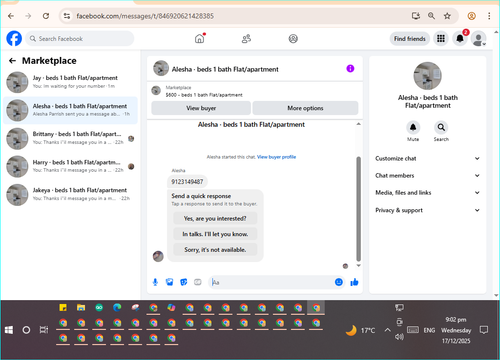Attach a file with the photo icon
The image size is (500, 360).
click(170, 282)
